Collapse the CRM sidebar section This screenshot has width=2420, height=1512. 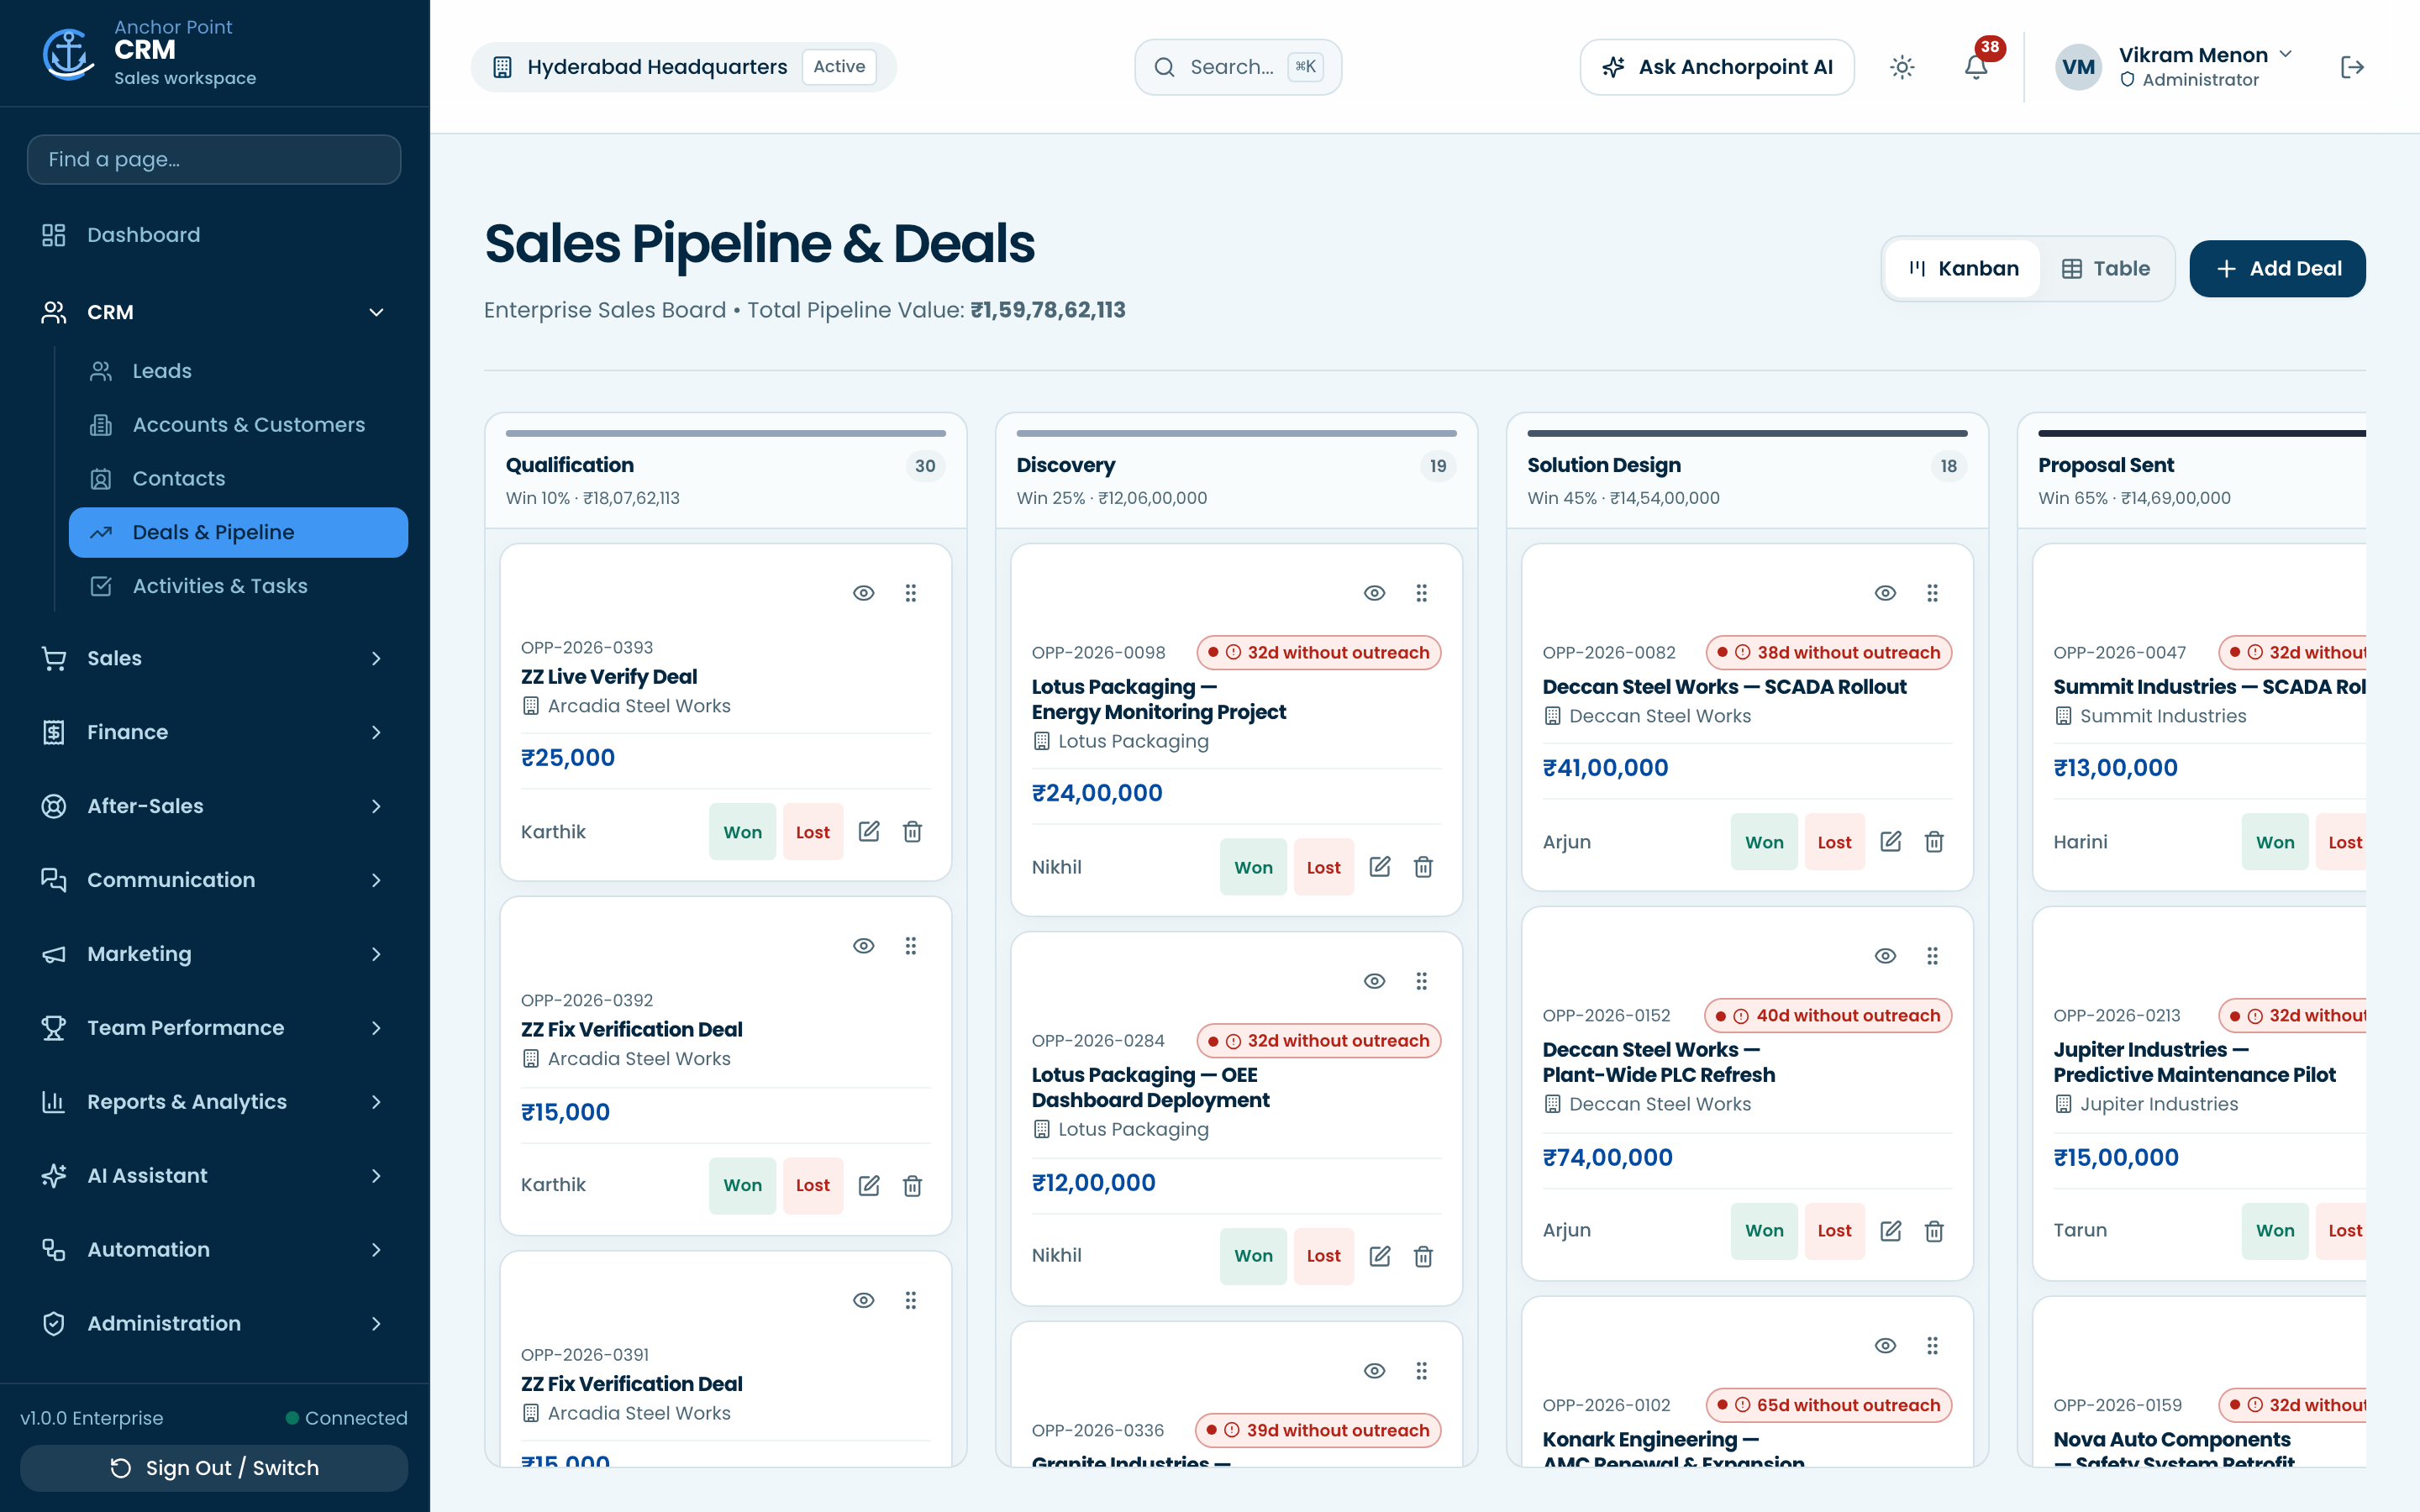(x=214, y=312)
